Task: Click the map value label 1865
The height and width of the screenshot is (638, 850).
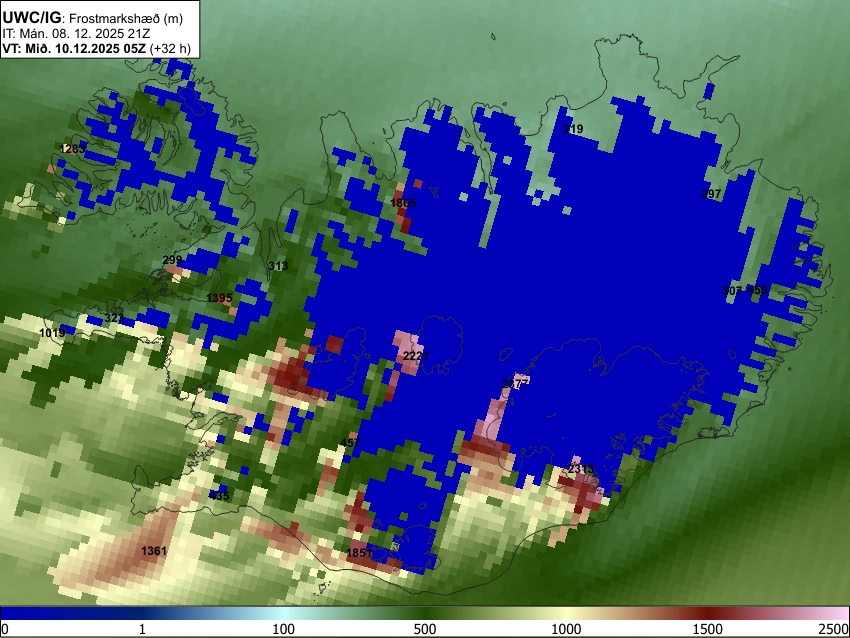Action: (403, 203)
